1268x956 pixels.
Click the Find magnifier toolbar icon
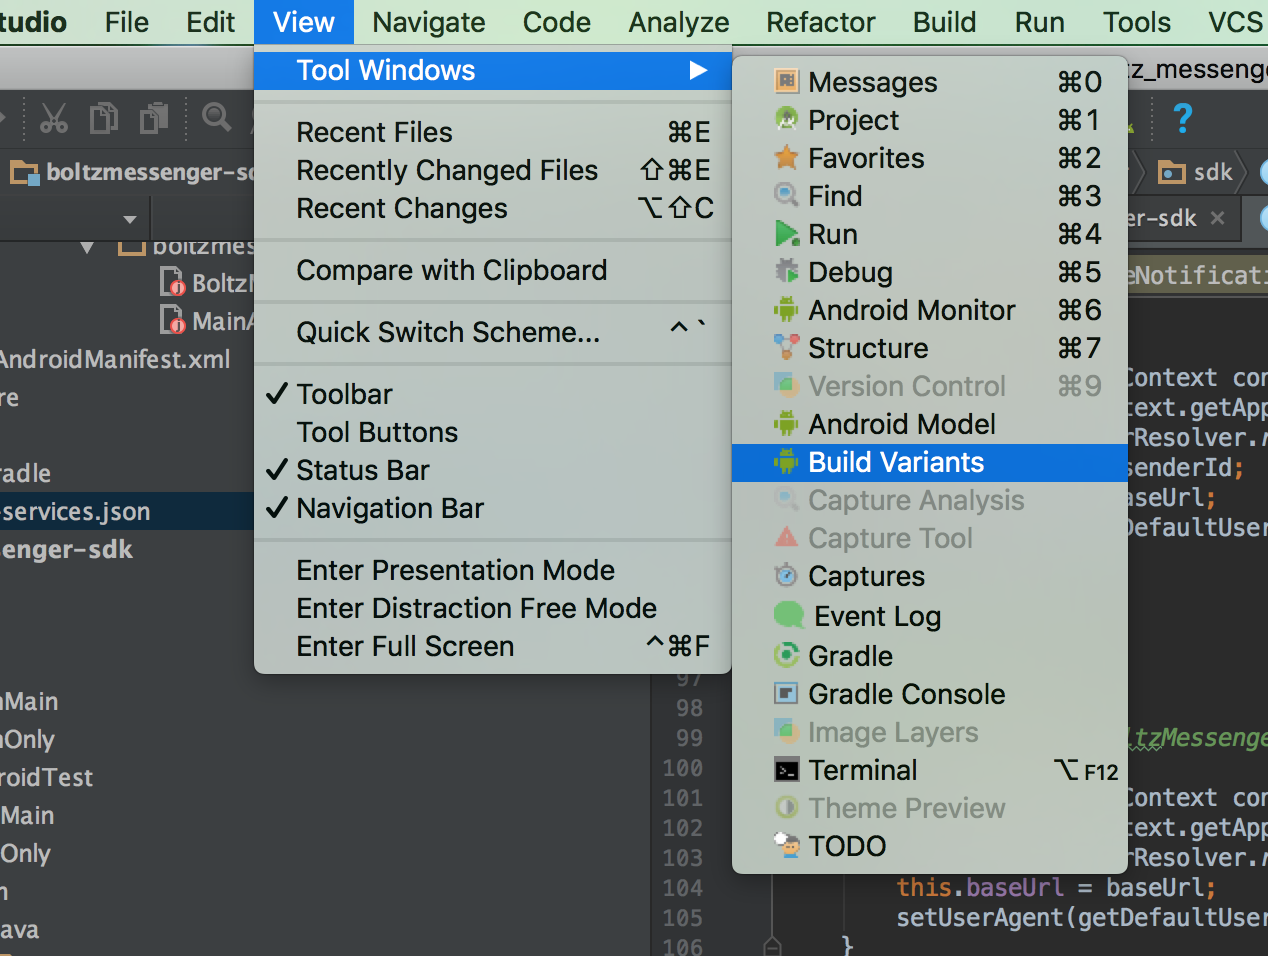pos(216,118)
